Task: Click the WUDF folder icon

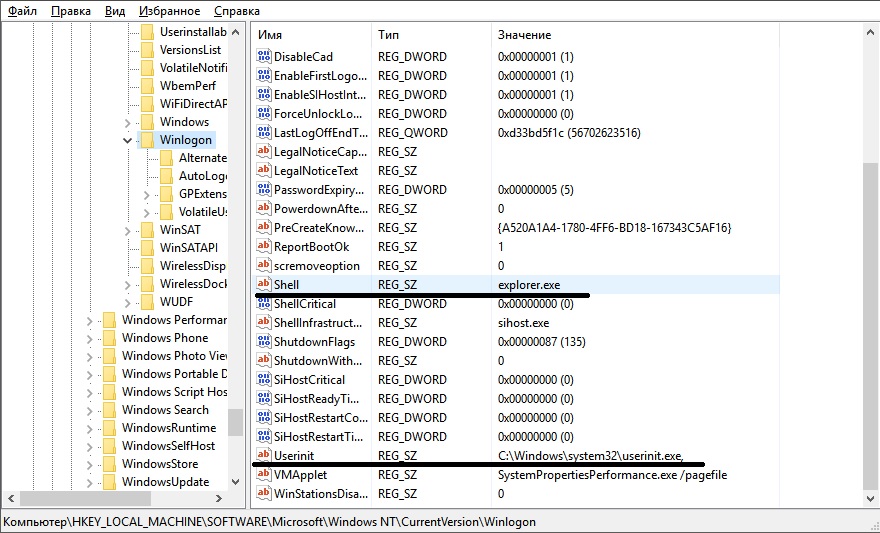Action: tap(148, 302)
